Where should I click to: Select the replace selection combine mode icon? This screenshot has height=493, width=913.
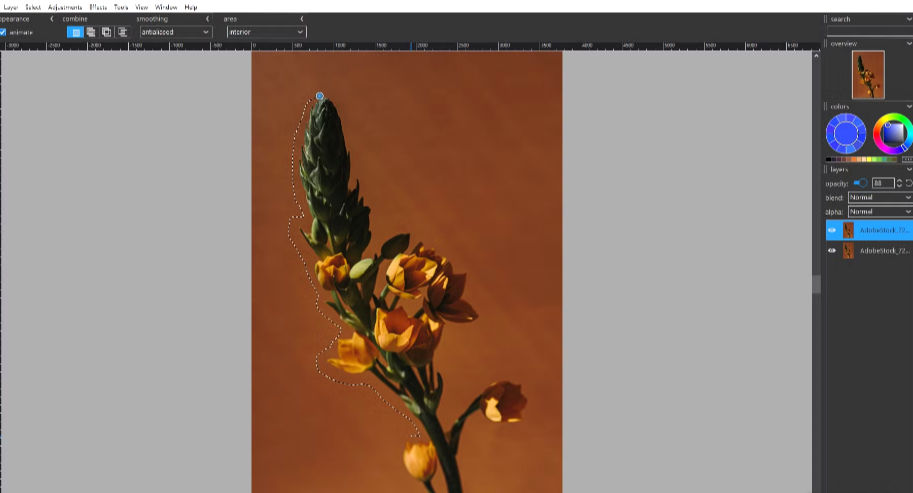pyautogui.click(x=75, y=32)
